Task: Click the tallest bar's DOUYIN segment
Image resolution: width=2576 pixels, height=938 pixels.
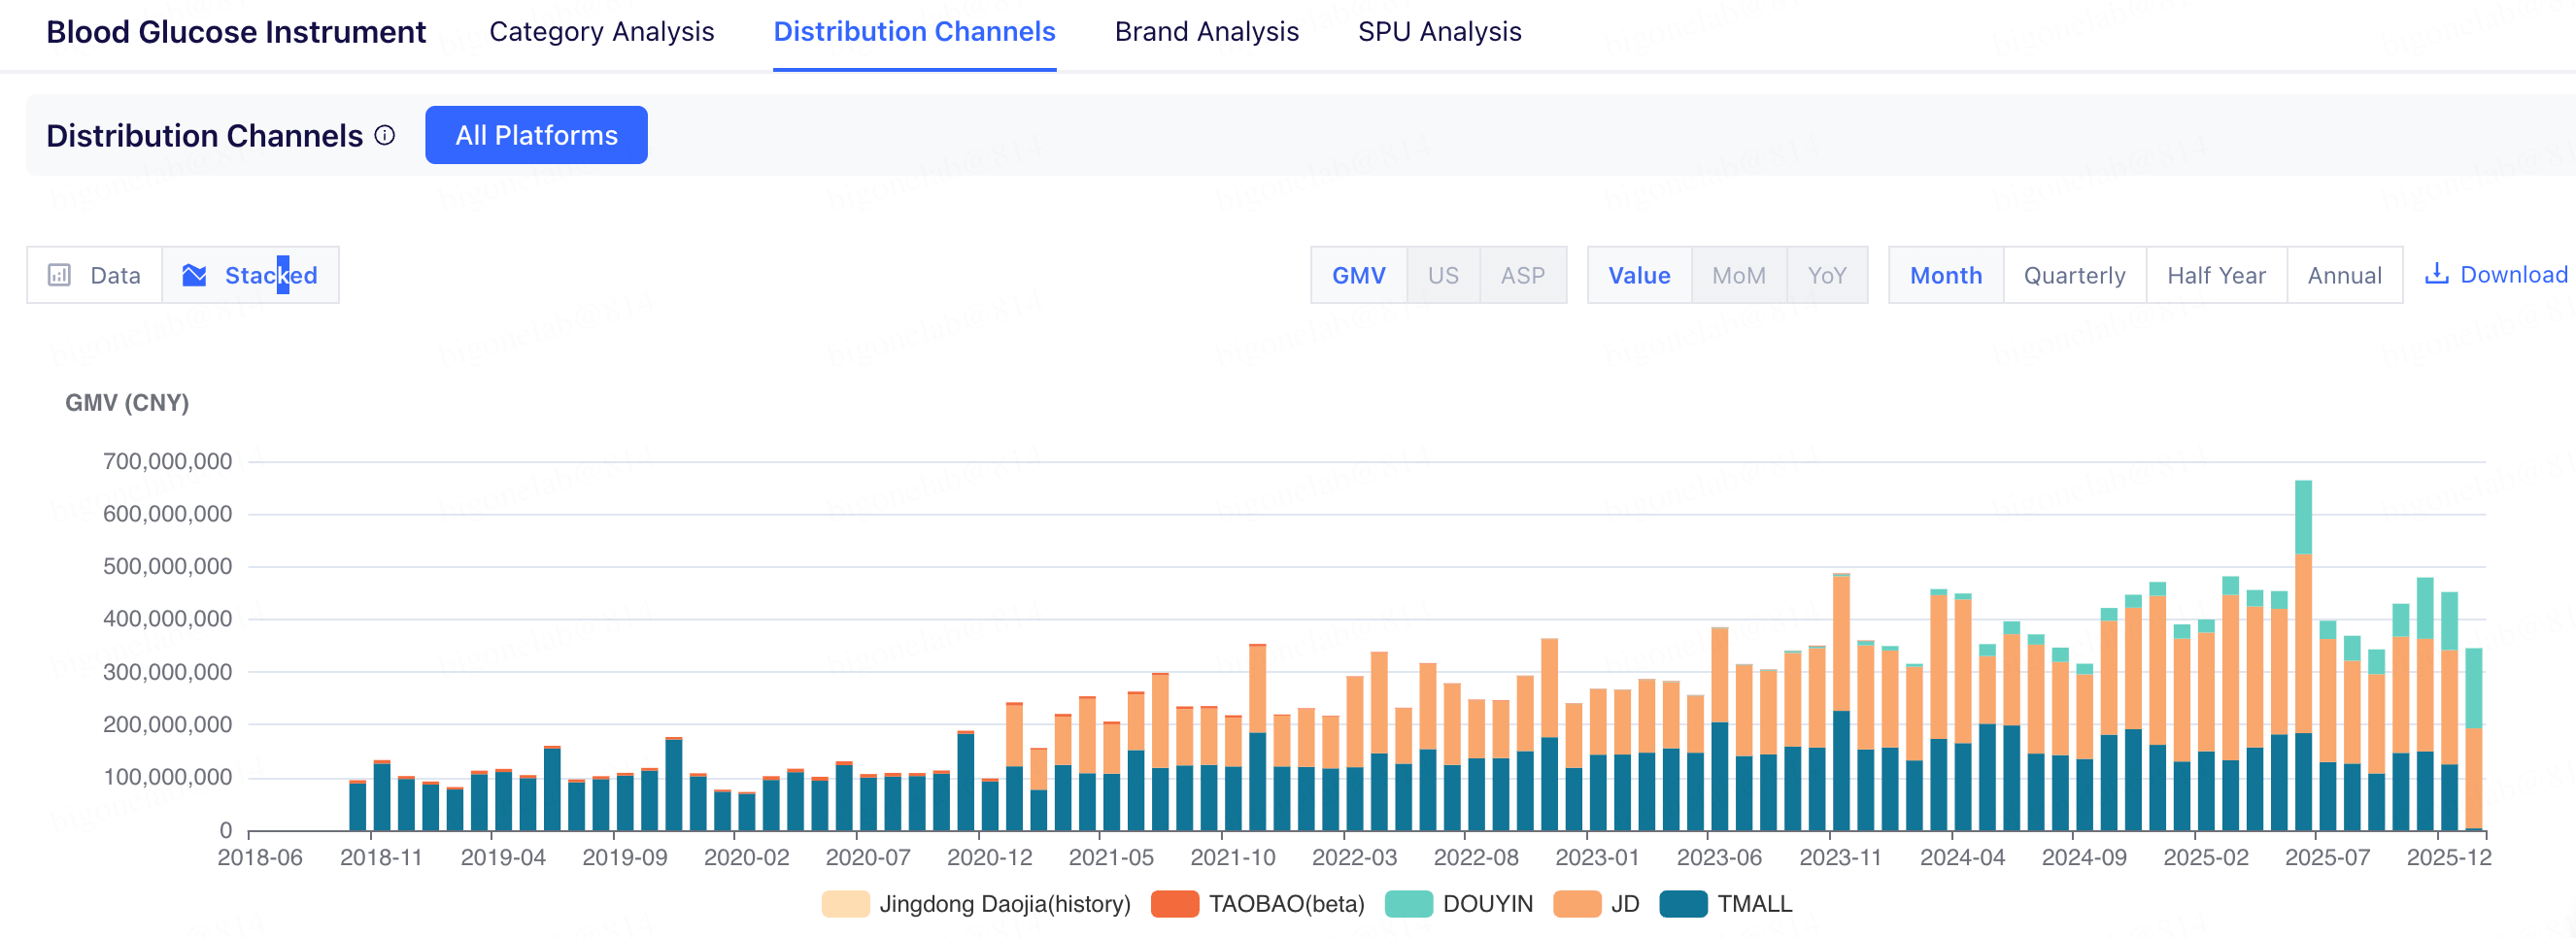Action: [2303, 517]
